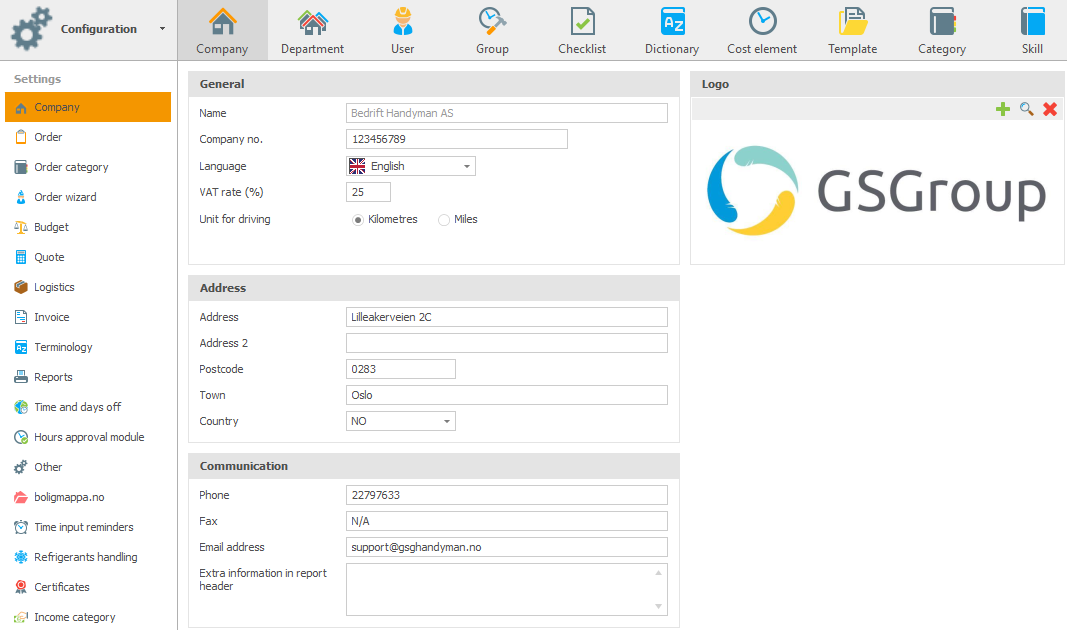Screen dimensions: 1067x630
Task: Click scroll-down arrow in Extra information box
Action: (658, 606)
